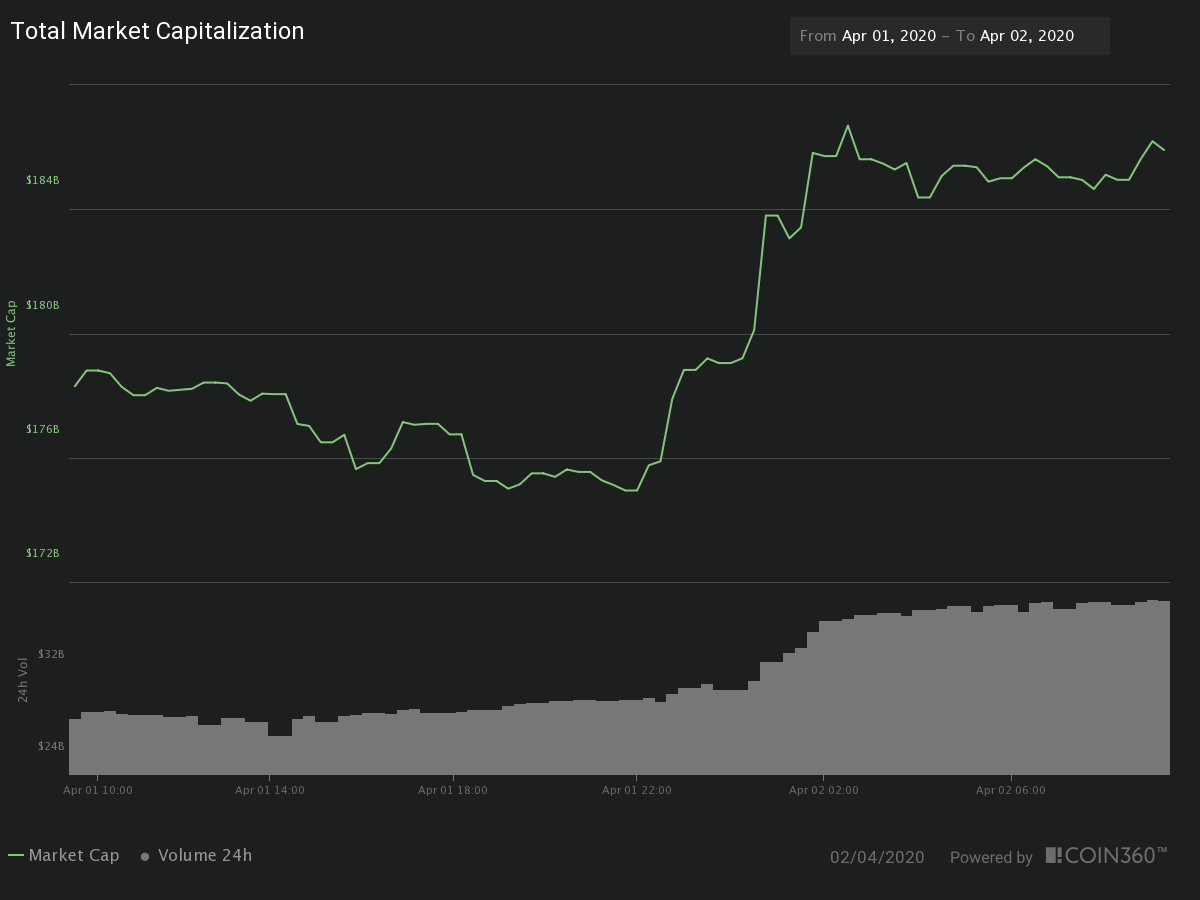Click the Apr 02 02:00 time marker
Viewport: 1200px width, 900px height.
(823, 790)
